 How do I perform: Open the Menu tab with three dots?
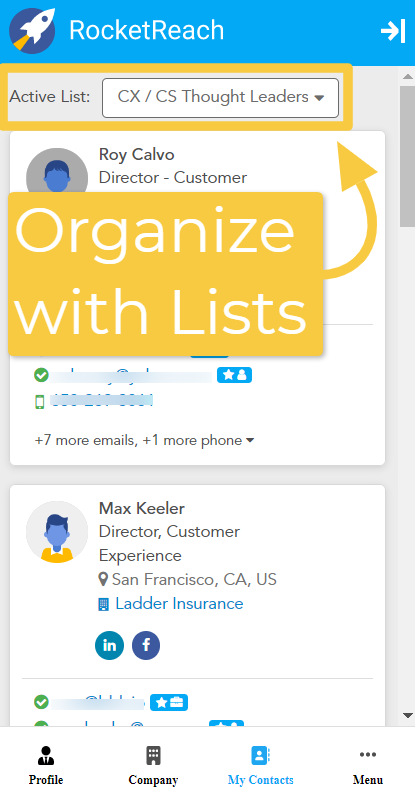click(x=368, y=765)
